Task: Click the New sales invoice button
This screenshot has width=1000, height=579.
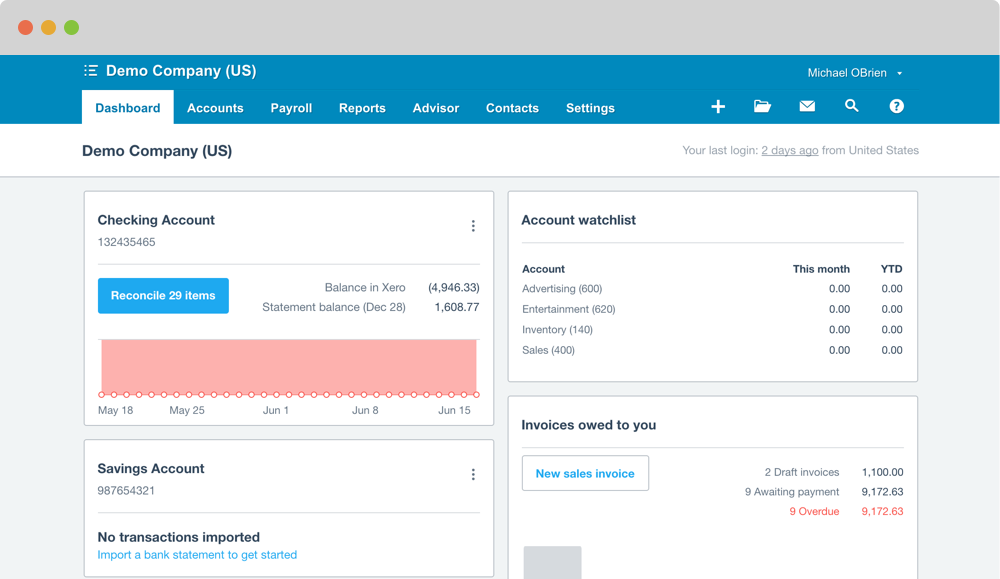Action: point(585,473)
